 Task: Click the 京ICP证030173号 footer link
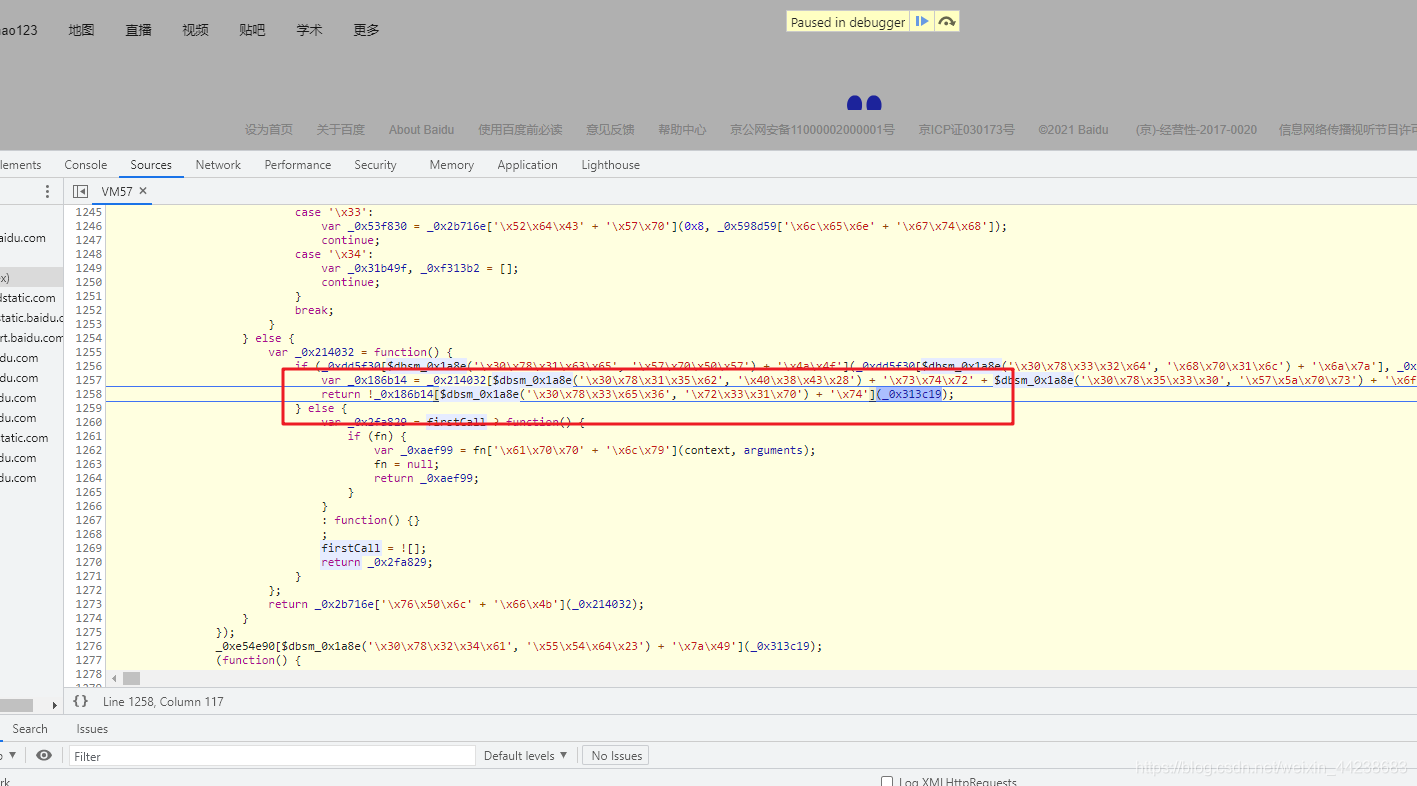click(x=967, y=129)
